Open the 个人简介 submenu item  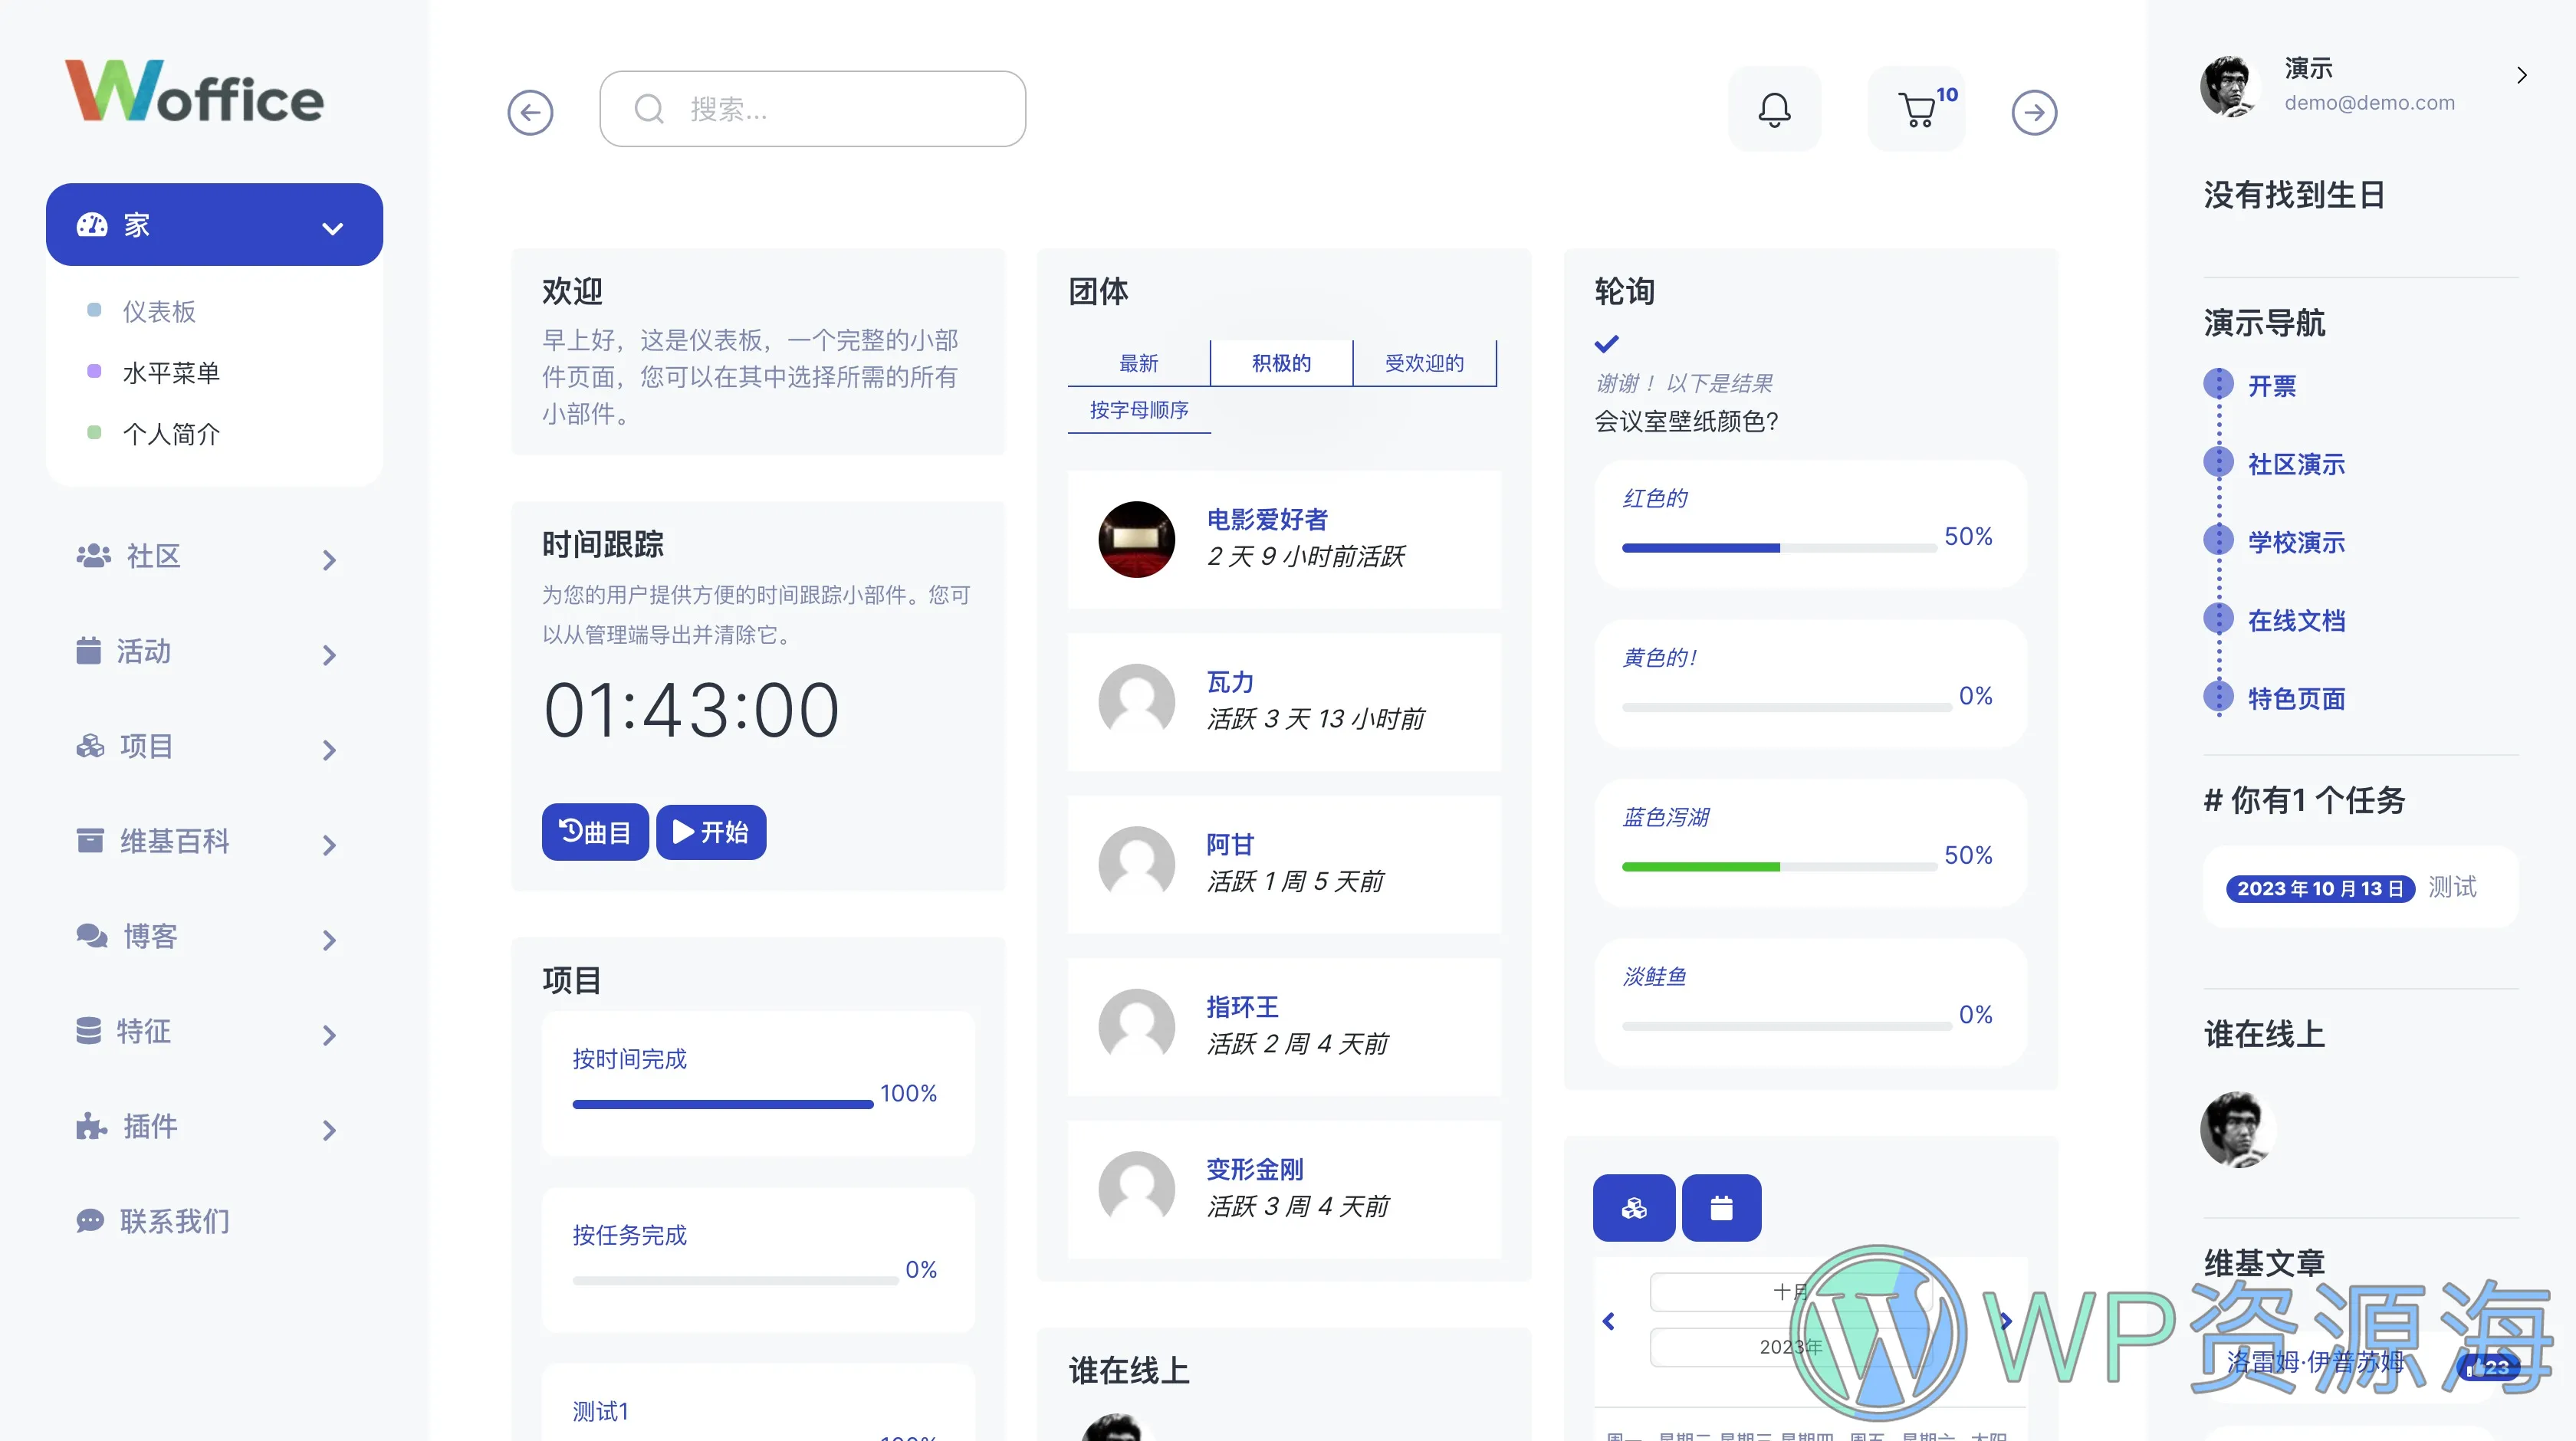click(171, 434)
